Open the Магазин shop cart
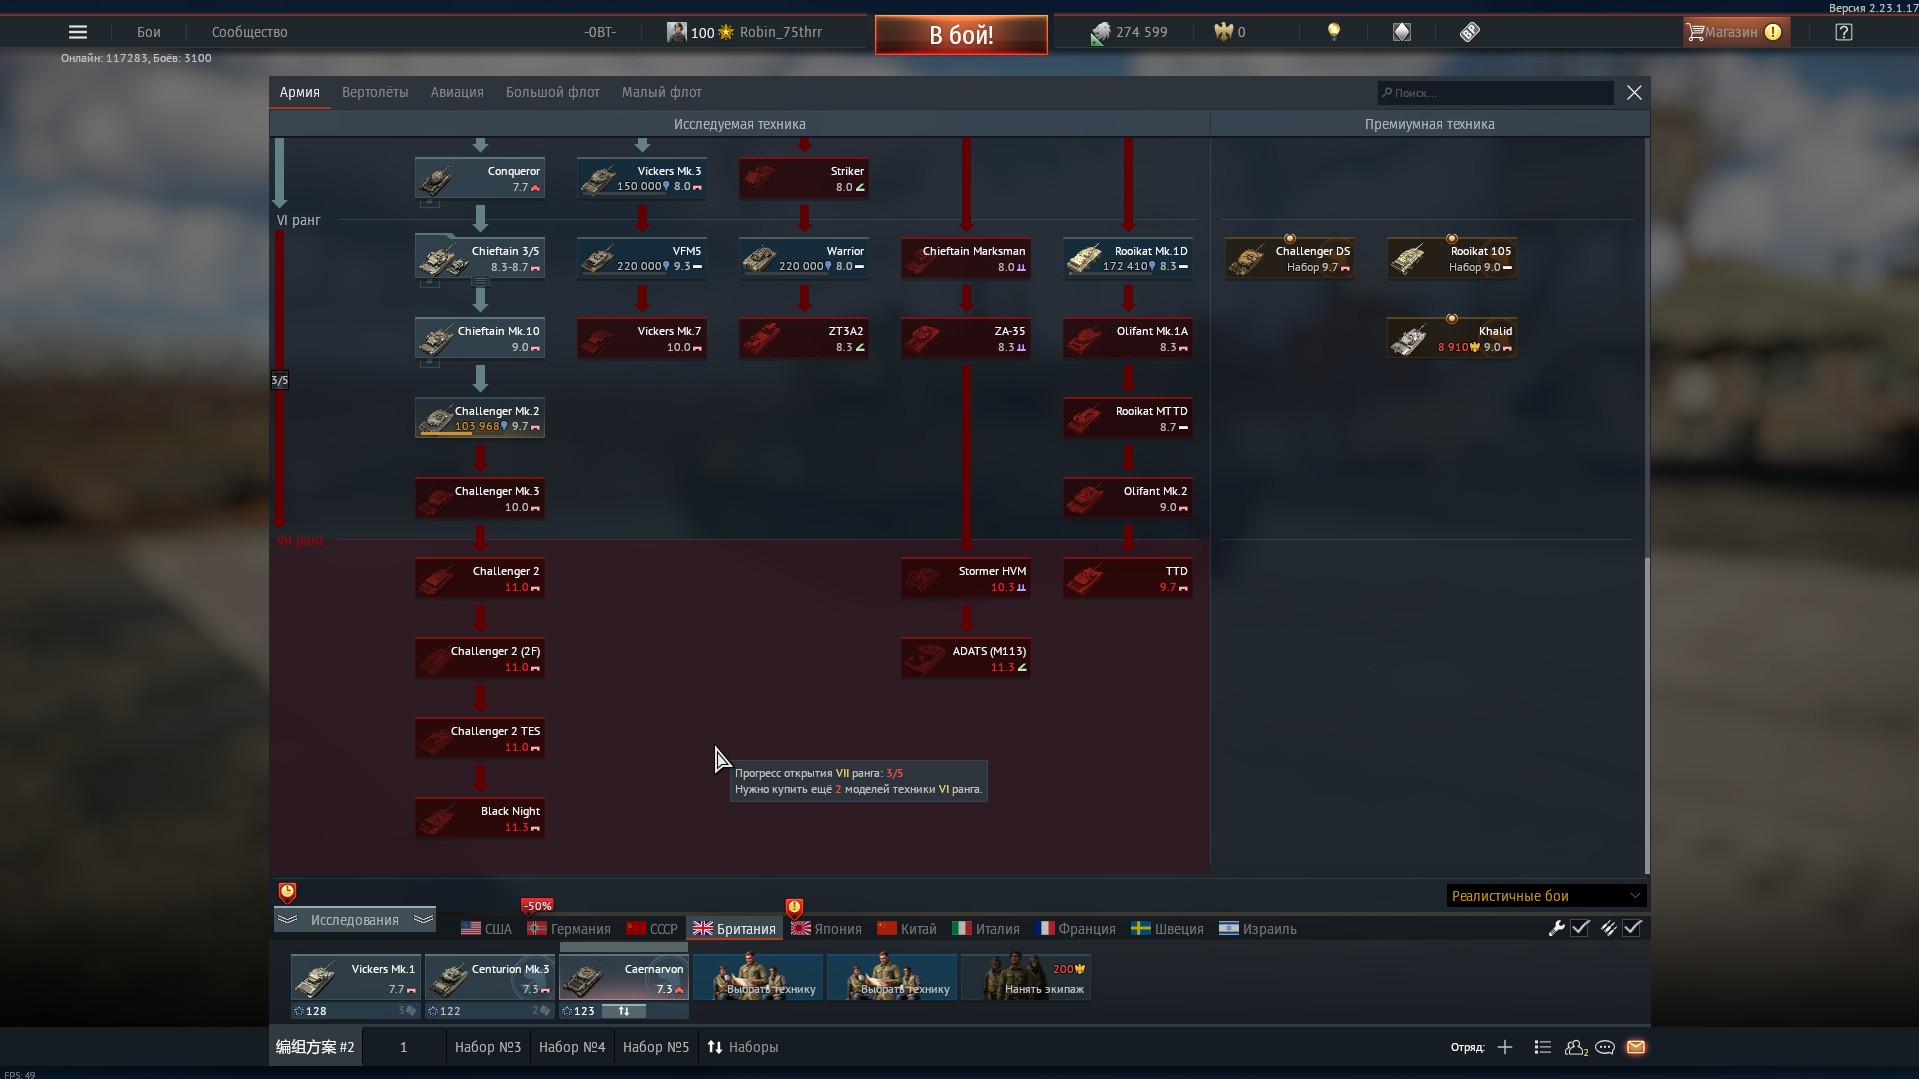Viewport: 1919px width, 1079px height. click(x=1734, y=32)
